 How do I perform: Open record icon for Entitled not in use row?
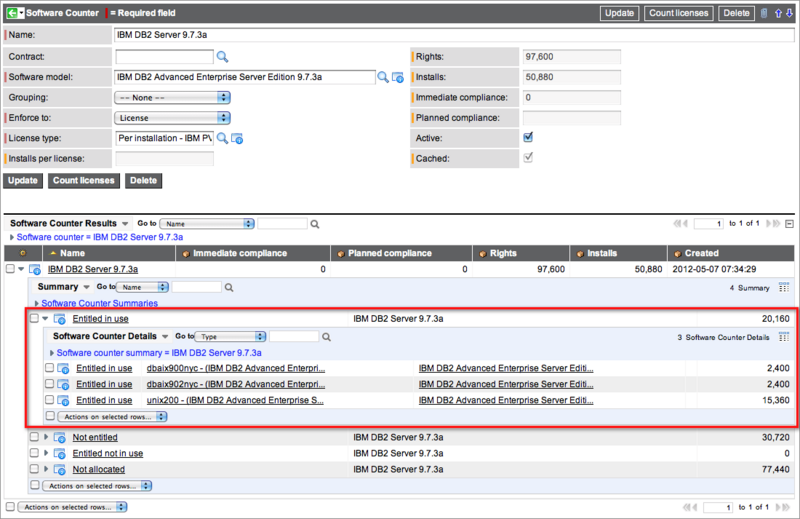60,454
